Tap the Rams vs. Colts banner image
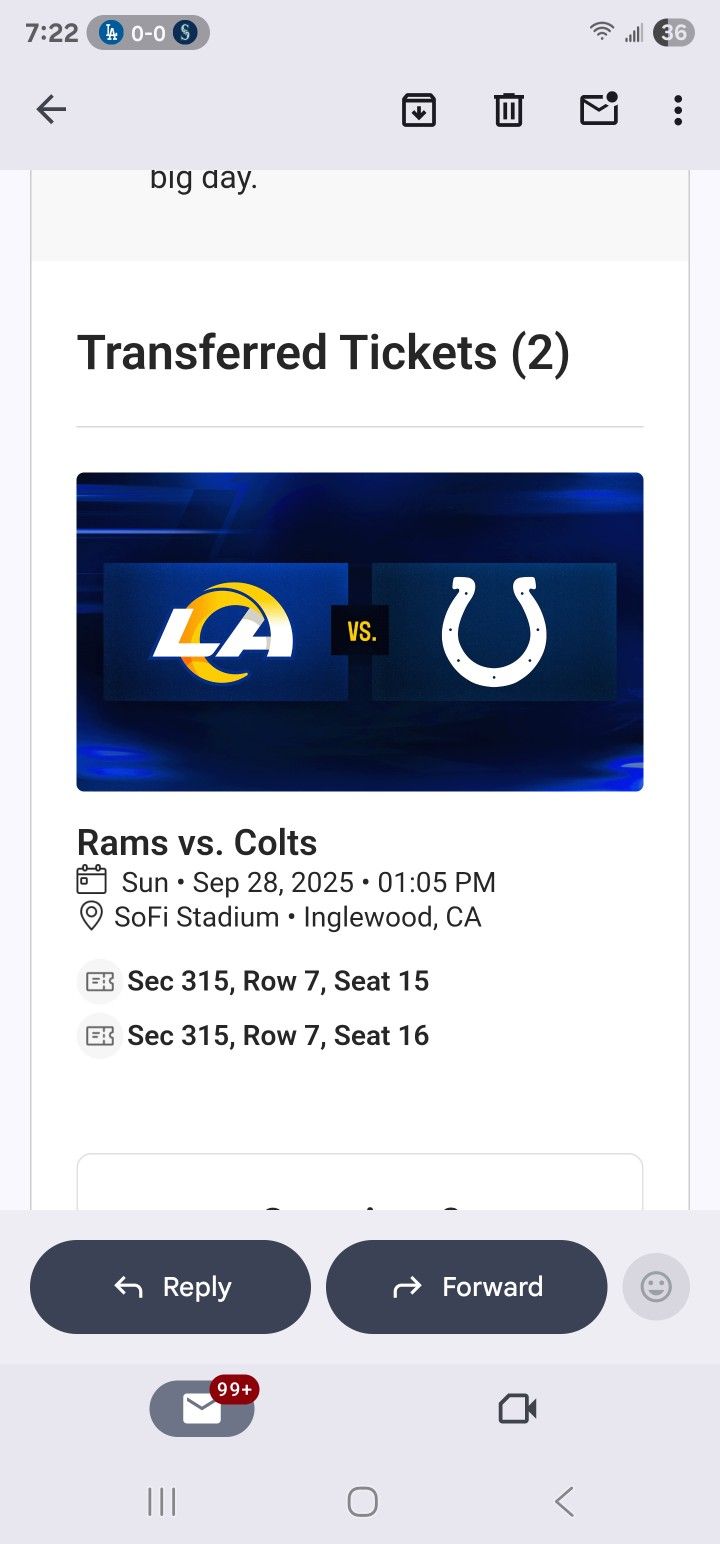This screenshot has height=1544, width=720. point(360,632)
